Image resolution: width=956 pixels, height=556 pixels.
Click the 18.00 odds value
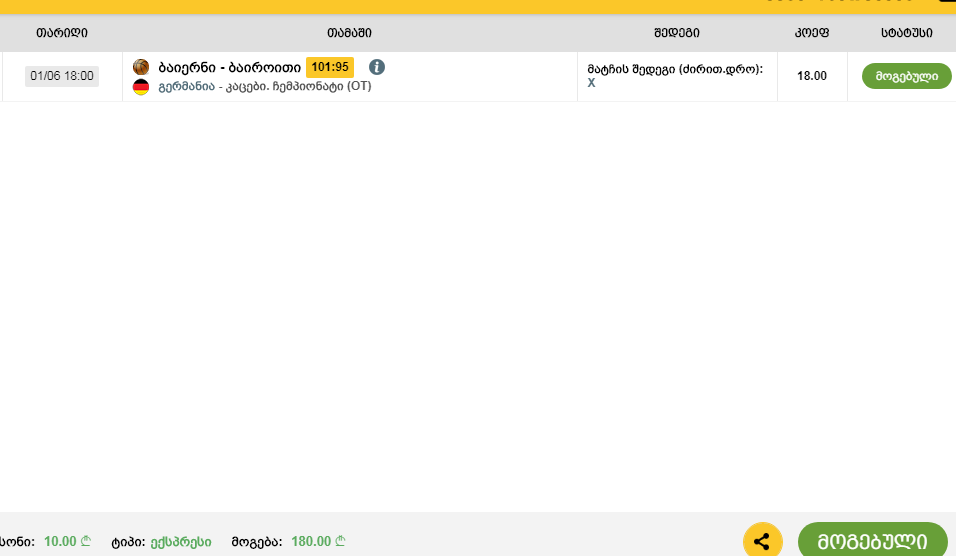coord(812,76)
